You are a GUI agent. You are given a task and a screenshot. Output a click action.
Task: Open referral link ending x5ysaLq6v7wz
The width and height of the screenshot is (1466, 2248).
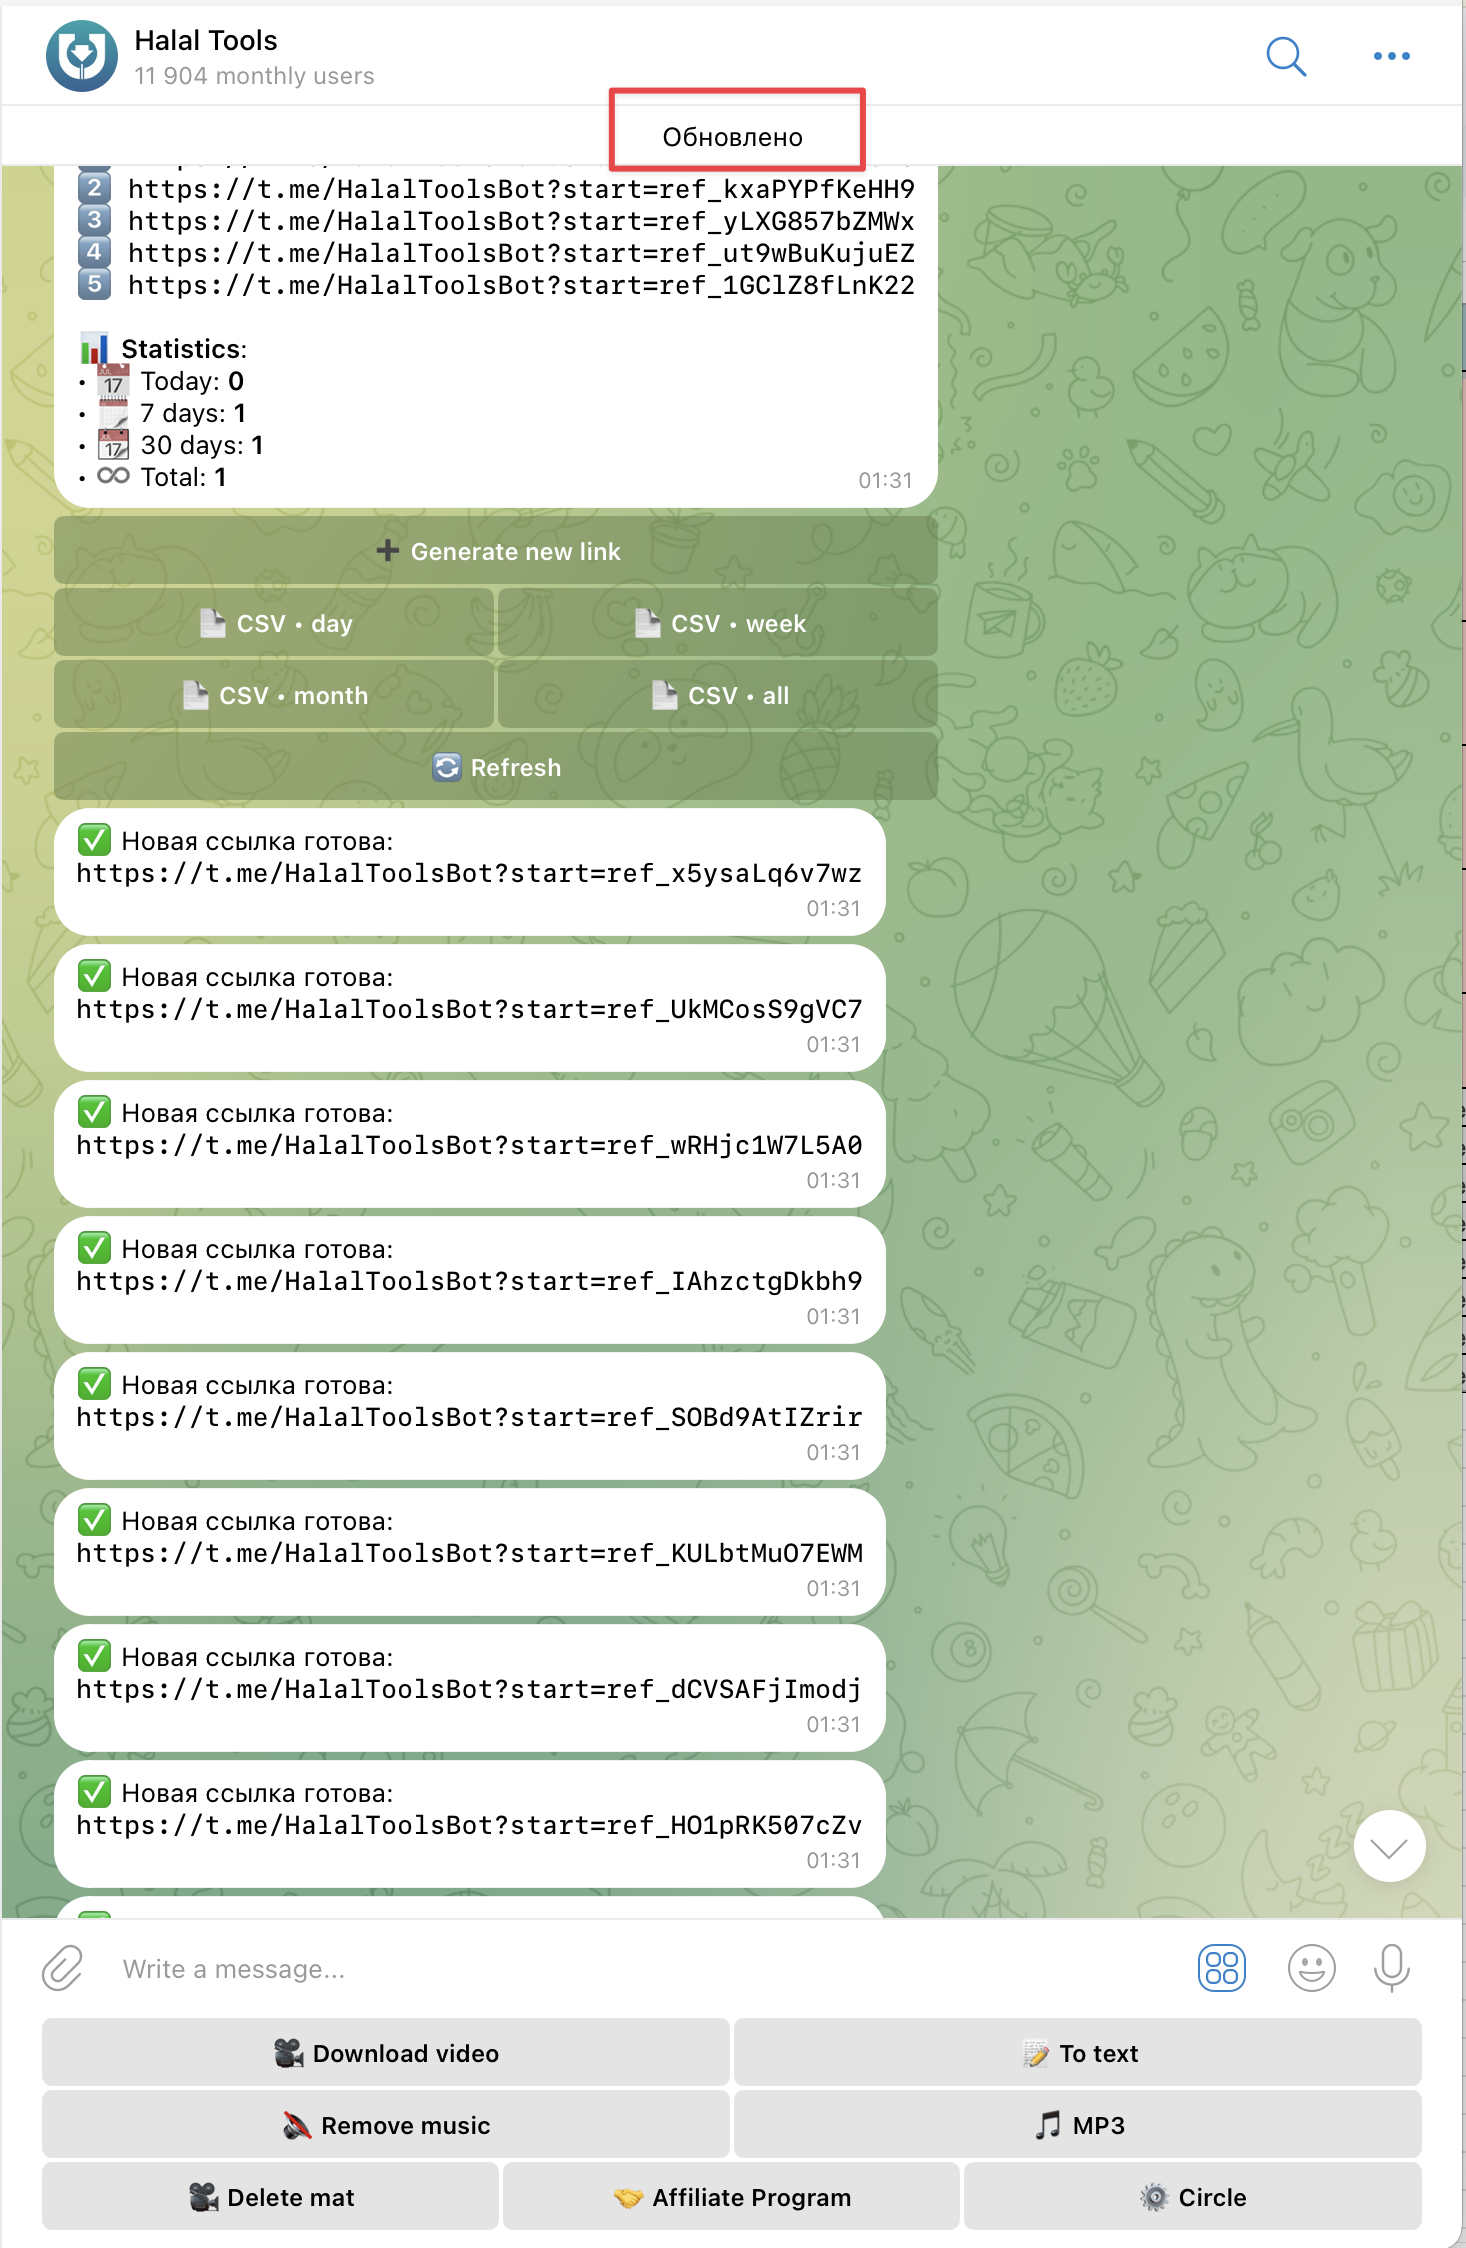(469, 874)
